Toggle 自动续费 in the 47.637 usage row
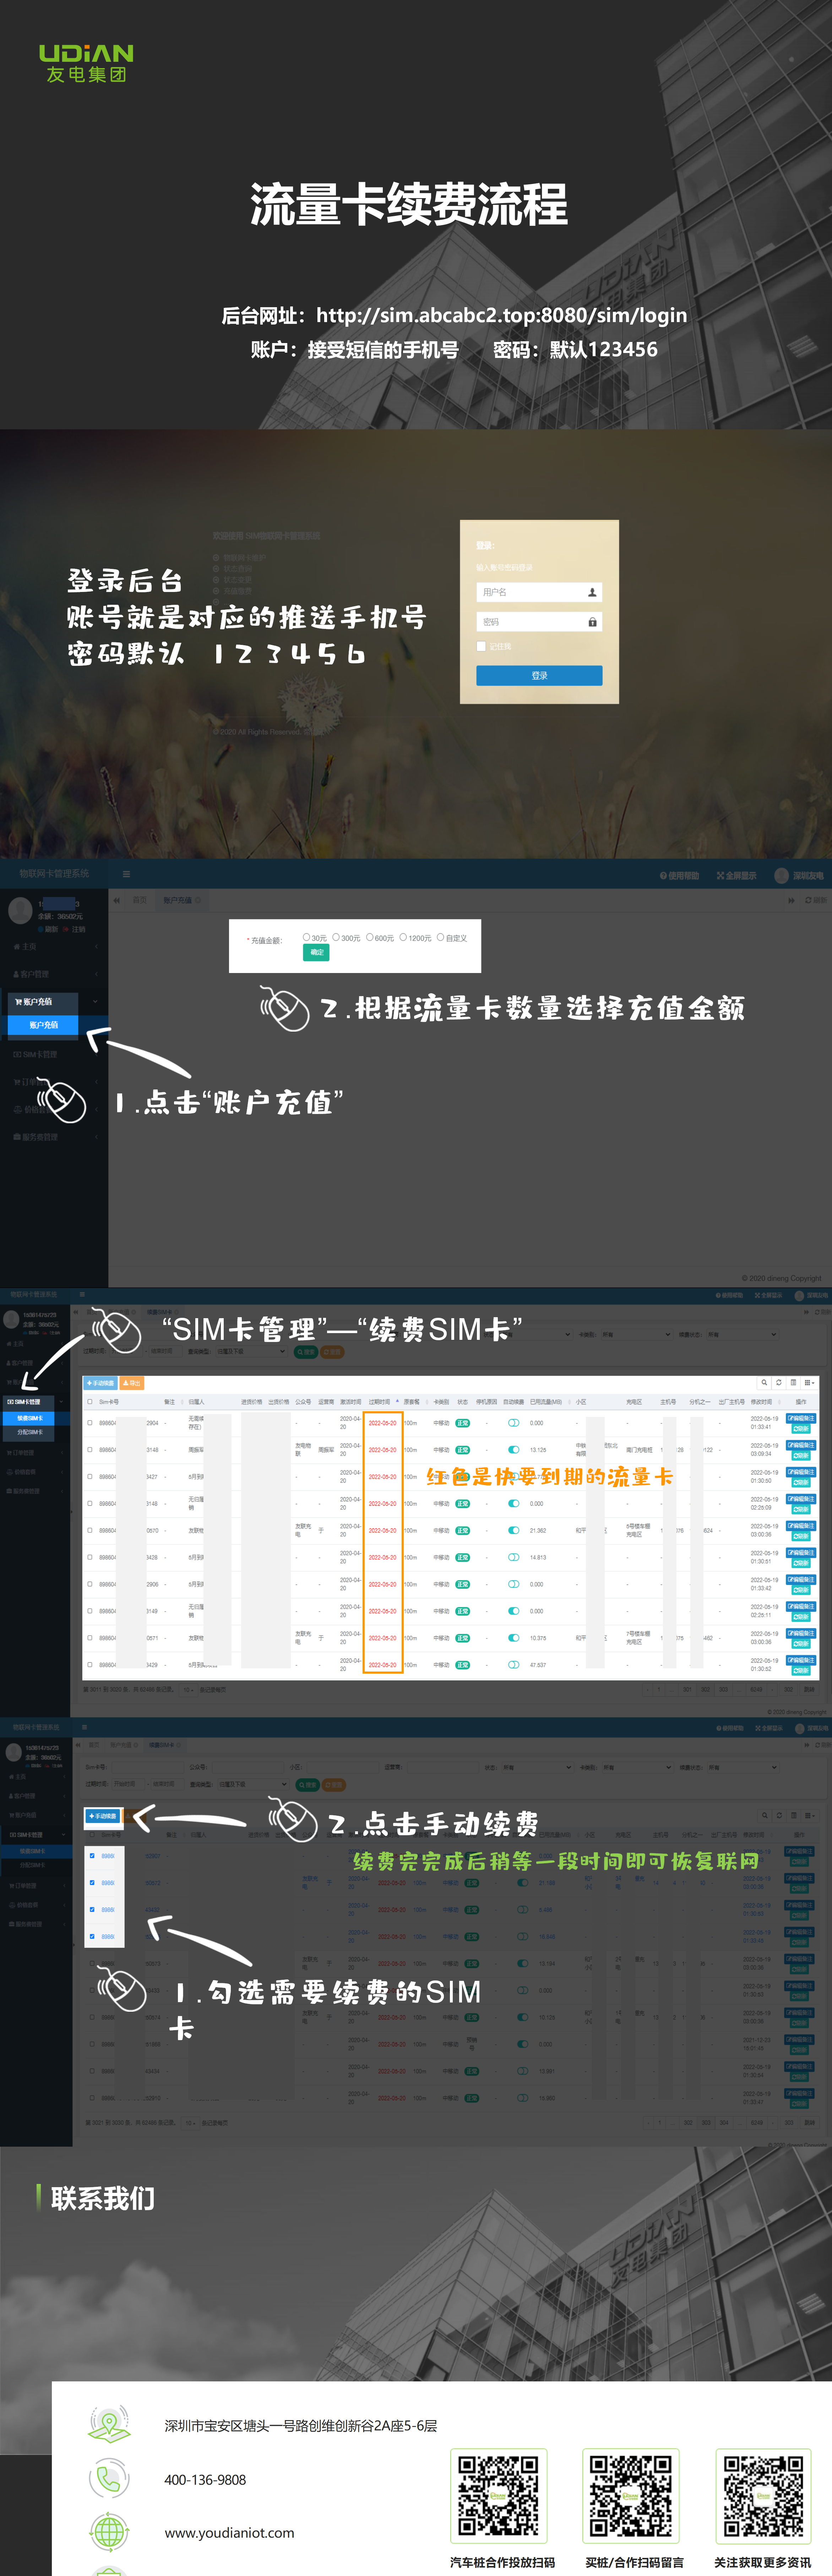 pyautogui.click(x=513, y=1665)
